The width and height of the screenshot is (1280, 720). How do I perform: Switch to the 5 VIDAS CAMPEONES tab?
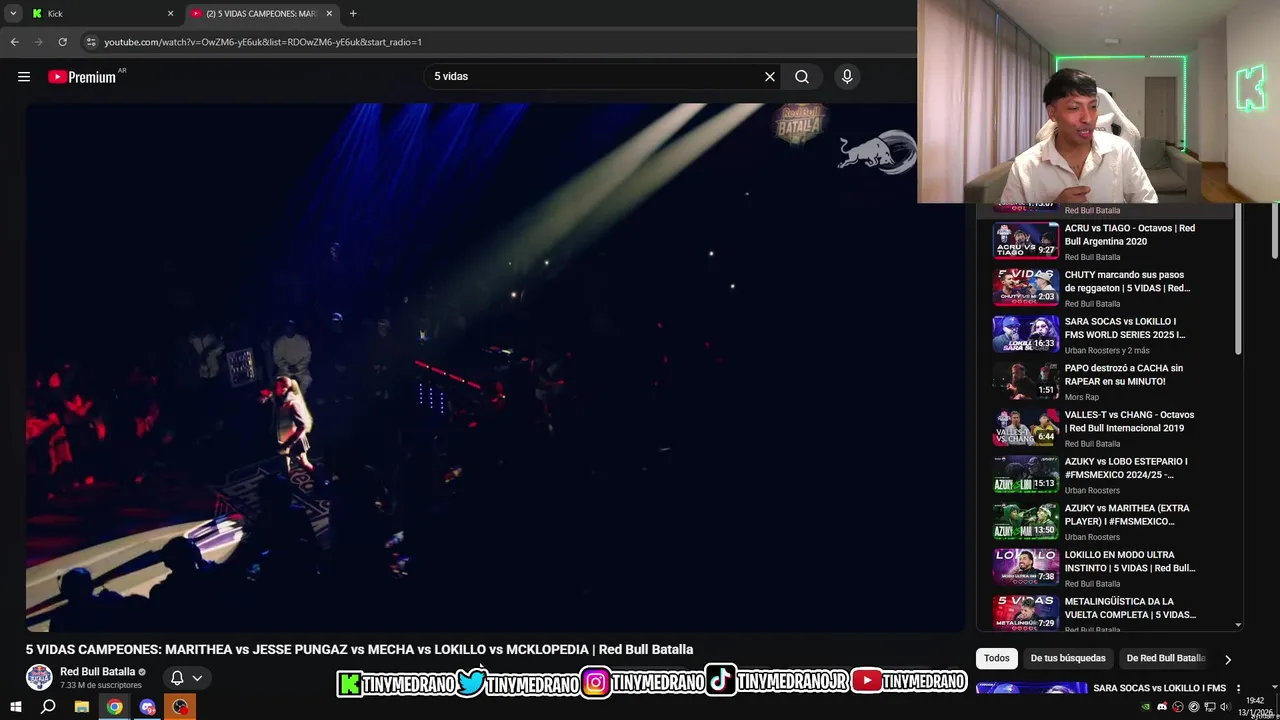263,13
